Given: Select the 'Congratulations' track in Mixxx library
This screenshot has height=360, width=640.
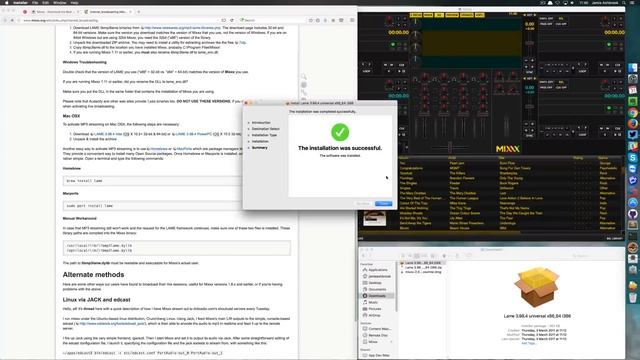Looking at the screenshot, I should (411, 168).
